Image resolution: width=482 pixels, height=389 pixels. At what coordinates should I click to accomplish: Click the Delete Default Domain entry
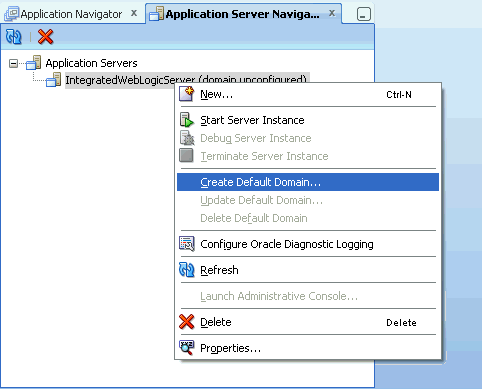click(307, 218)
